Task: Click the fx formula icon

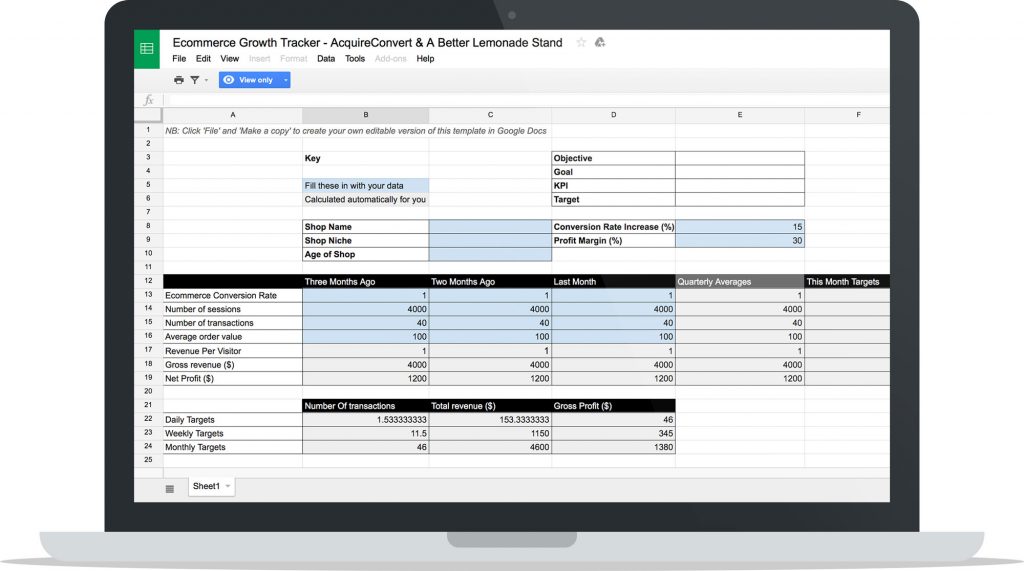Action: coord(149,100)
